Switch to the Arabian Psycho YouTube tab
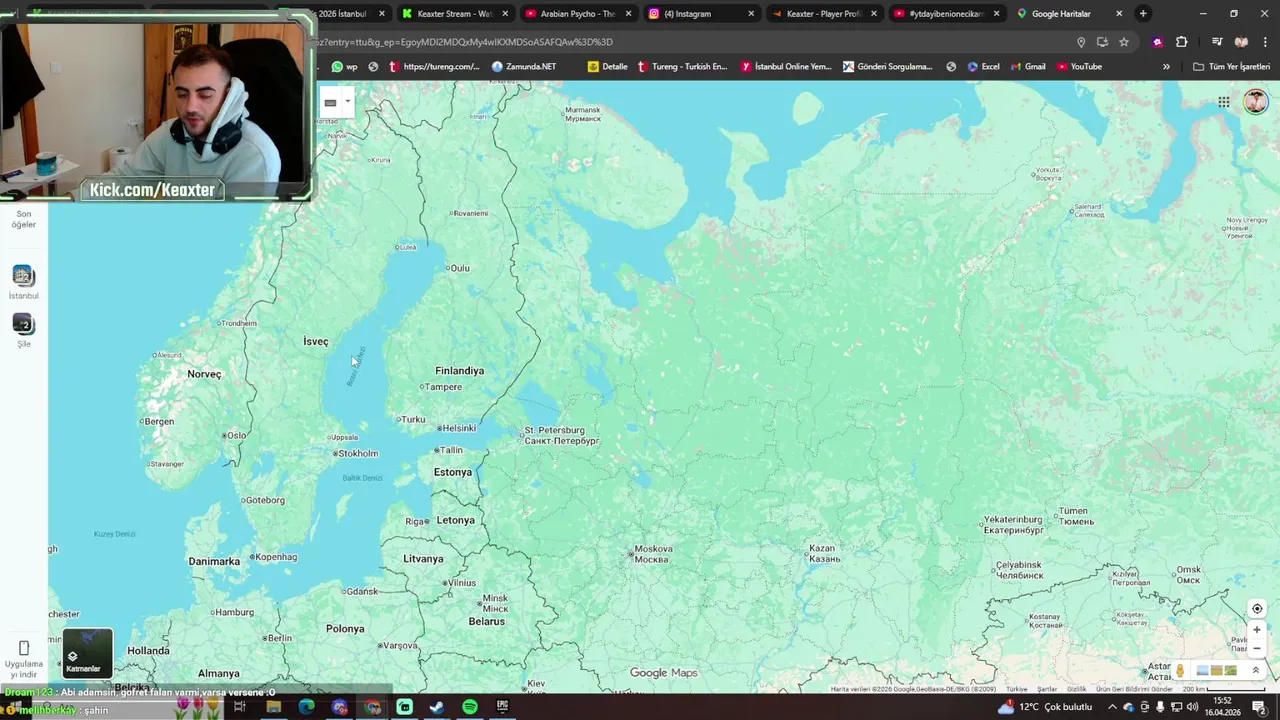The image size is (1280, 720). [577, 14]
